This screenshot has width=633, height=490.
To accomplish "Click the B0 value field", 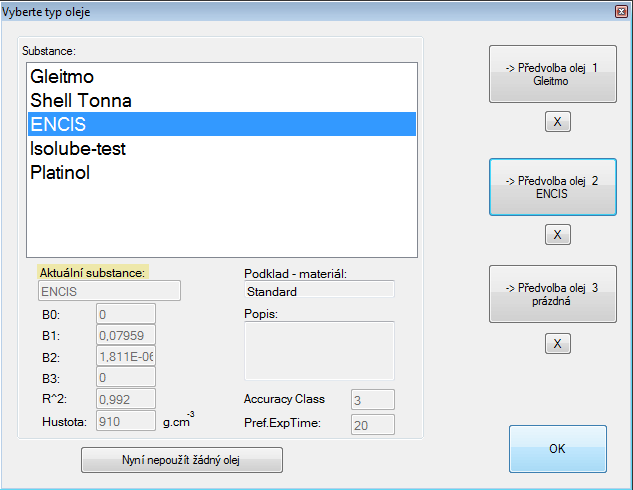I will coord(126,314).
